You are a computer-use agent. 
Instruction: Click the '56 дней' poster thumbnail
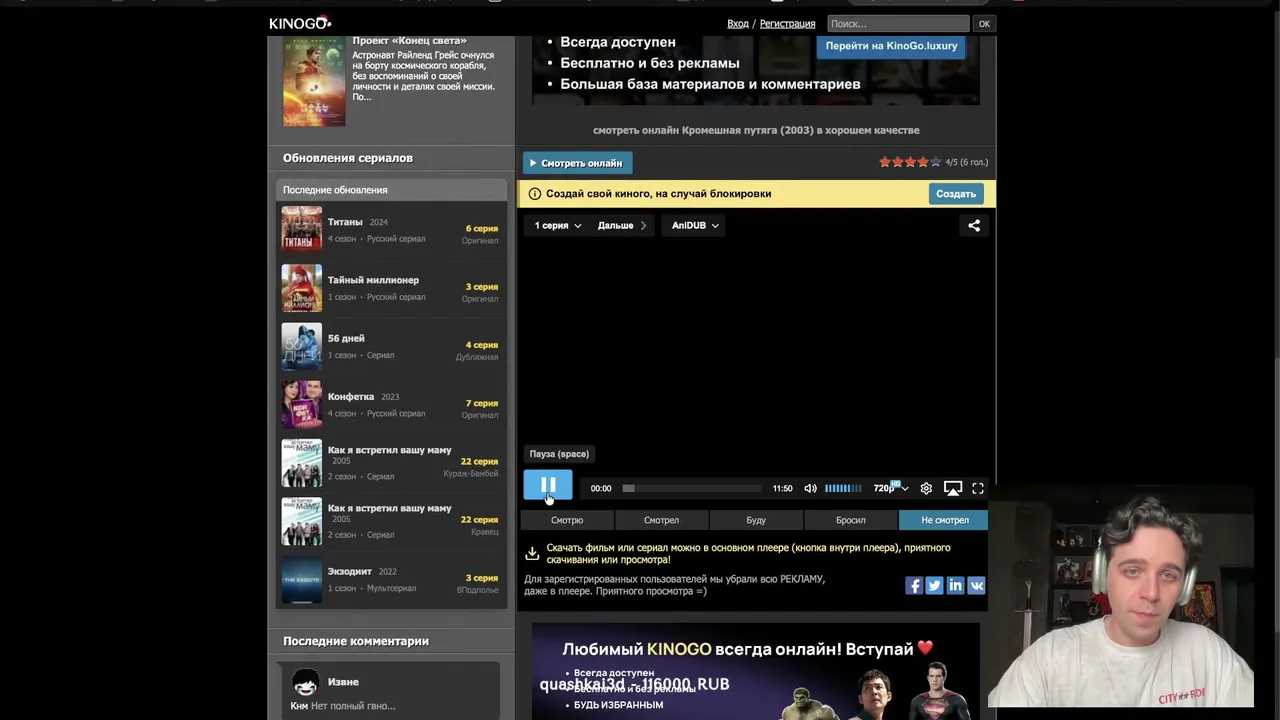coord(301,345)
